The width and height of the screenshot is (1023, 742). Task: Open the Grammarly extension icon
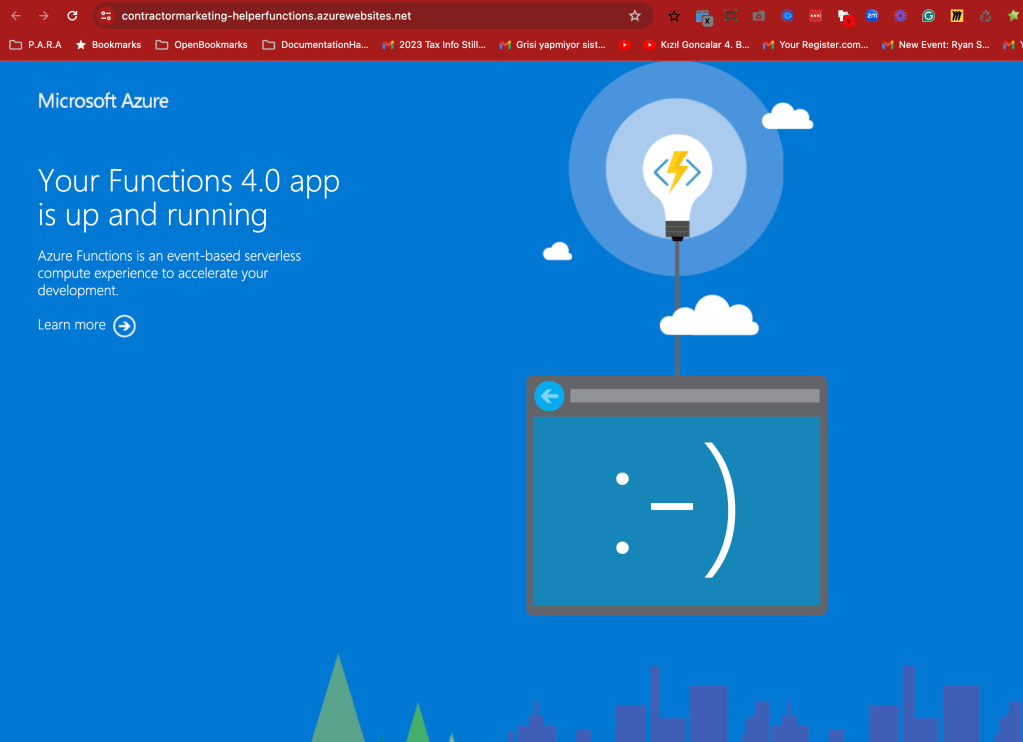click(x=928, y=16)
